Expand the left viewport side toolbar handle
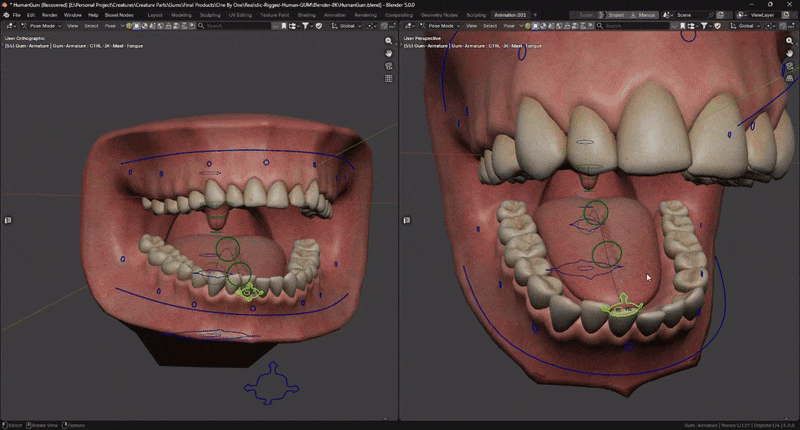This screenshot has height=430, width=800. (x=8, y=220)
